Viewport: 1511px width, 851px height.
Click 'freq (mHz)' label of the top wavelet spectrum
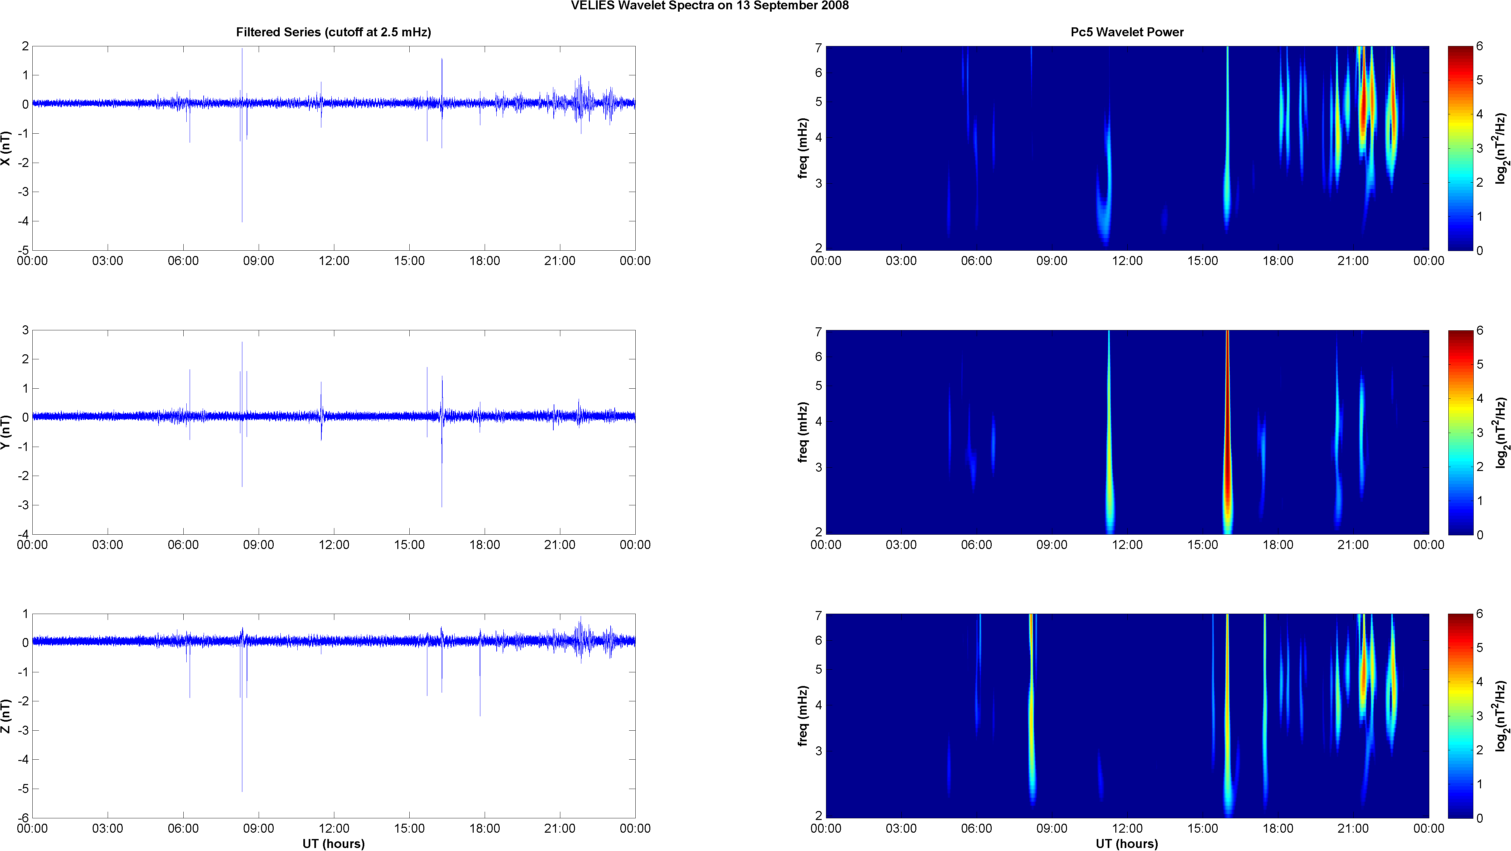803,148
